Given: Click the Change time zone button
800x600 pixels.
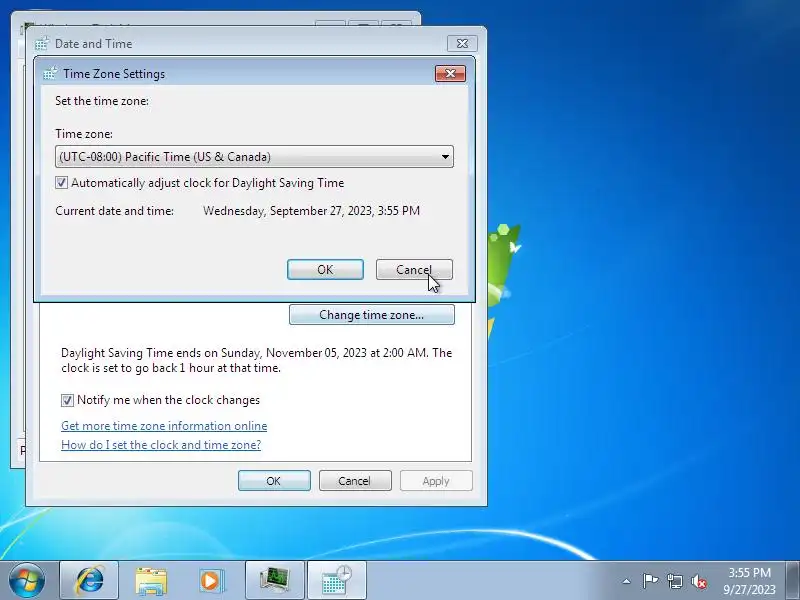Looking at the screenshot, I should coord(371,315).
